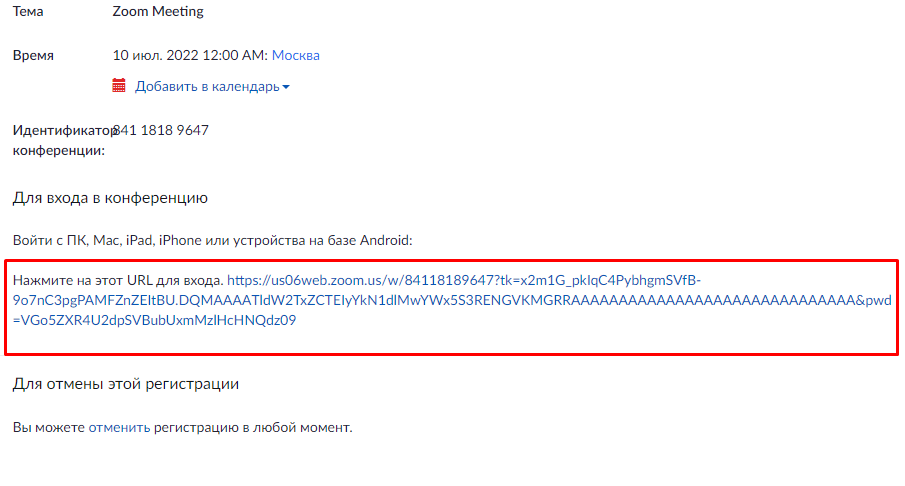Click the Войти с ПК, Mac, iPad line
905x486 pixels.
[x=212, y=240]
